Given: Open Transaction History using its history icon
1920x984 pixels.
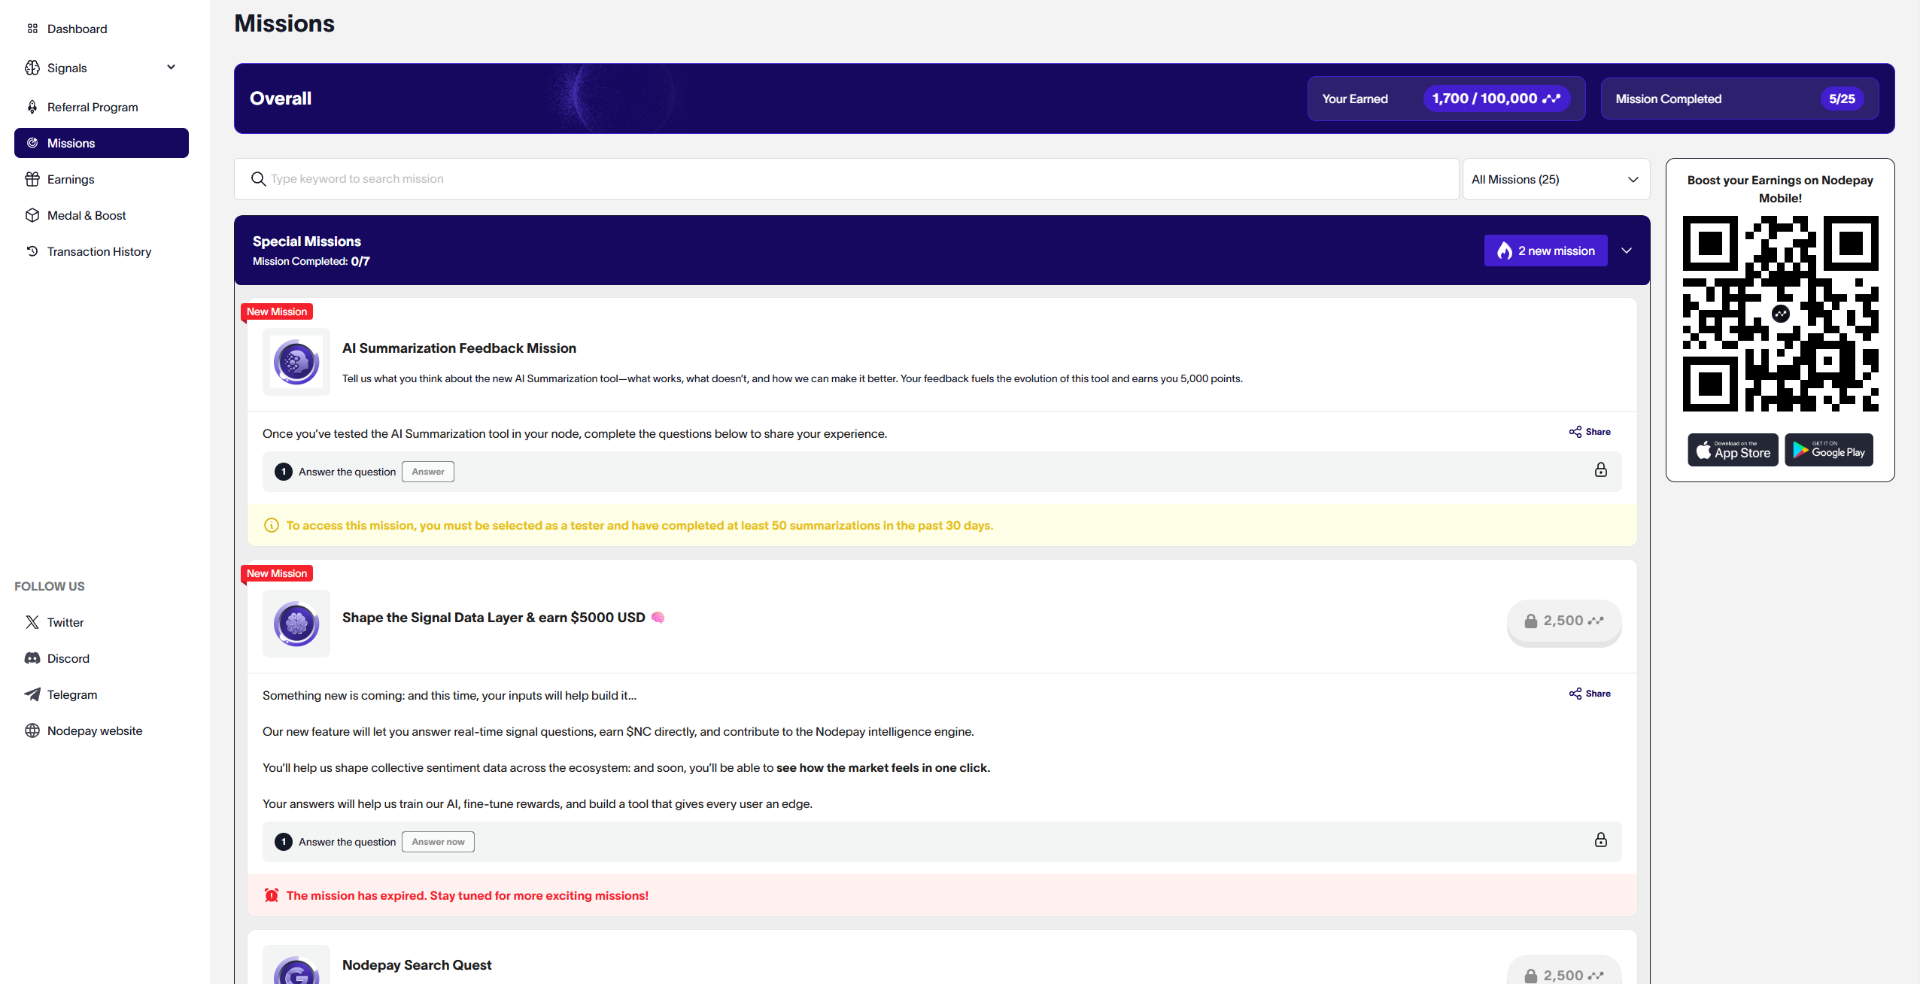Looking at the screenshot, I should [33, 251].
